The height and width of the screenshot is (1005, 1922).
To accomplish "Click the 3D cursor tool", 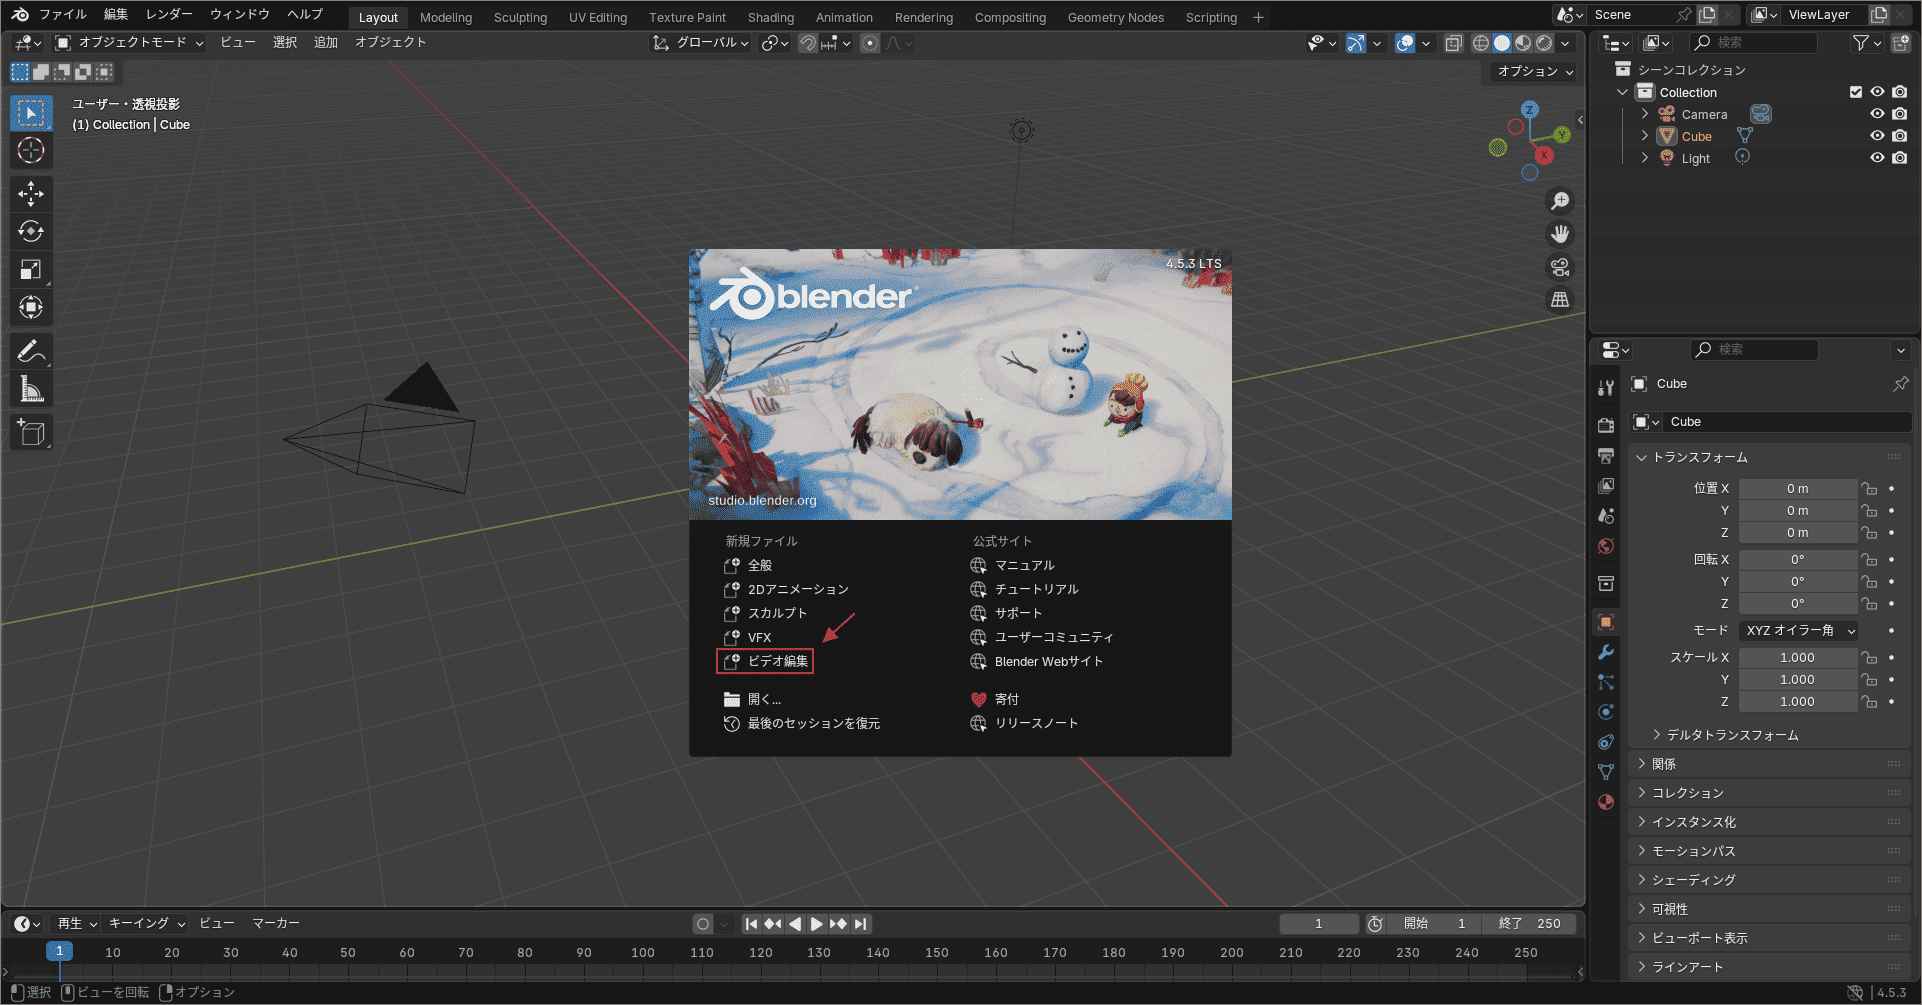I will pyautogui.click(x=31, y=151).
